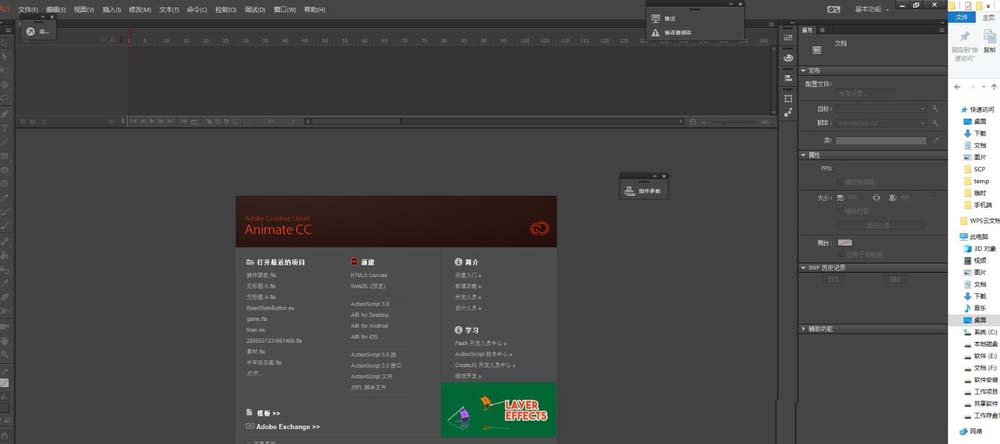Create a new HTML5 Canvas document

(x=369, y=276)
